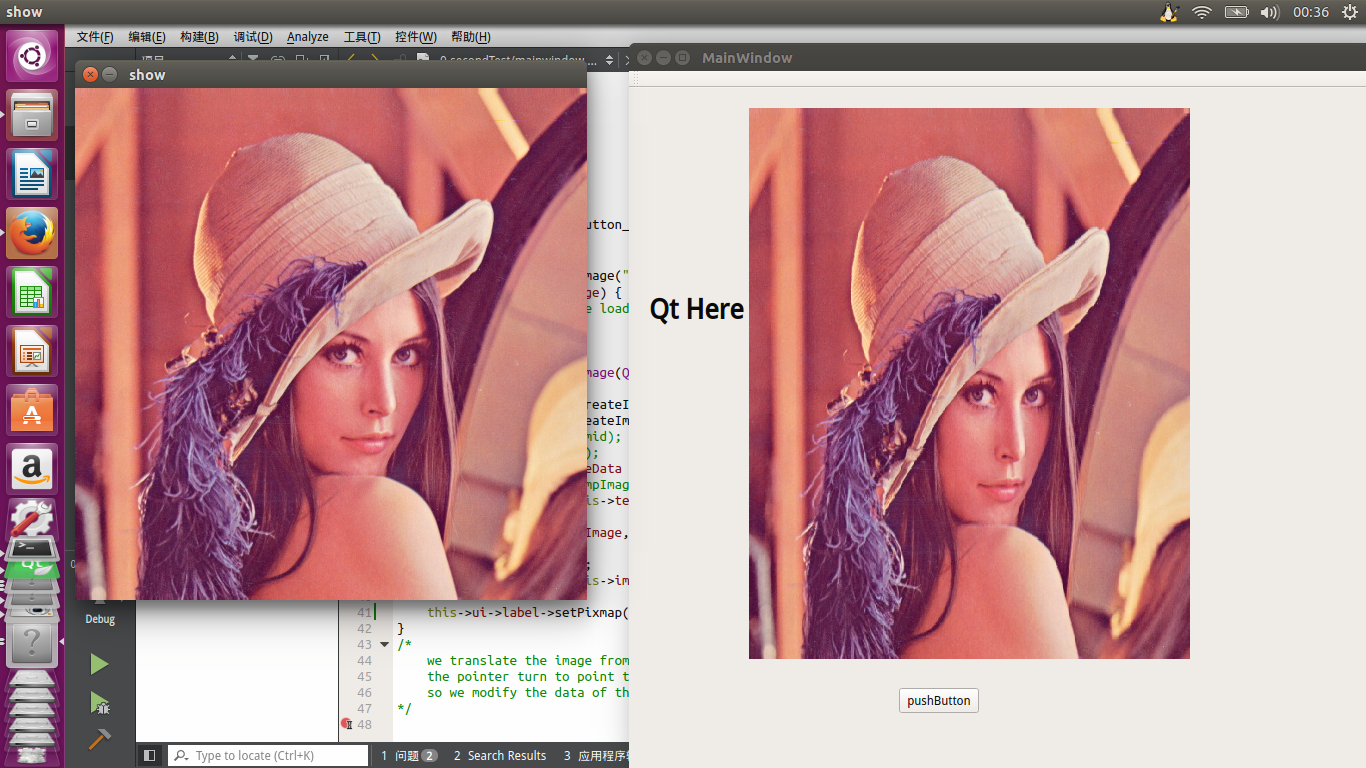Click the clock showing 00:36

pos(1310,12)
